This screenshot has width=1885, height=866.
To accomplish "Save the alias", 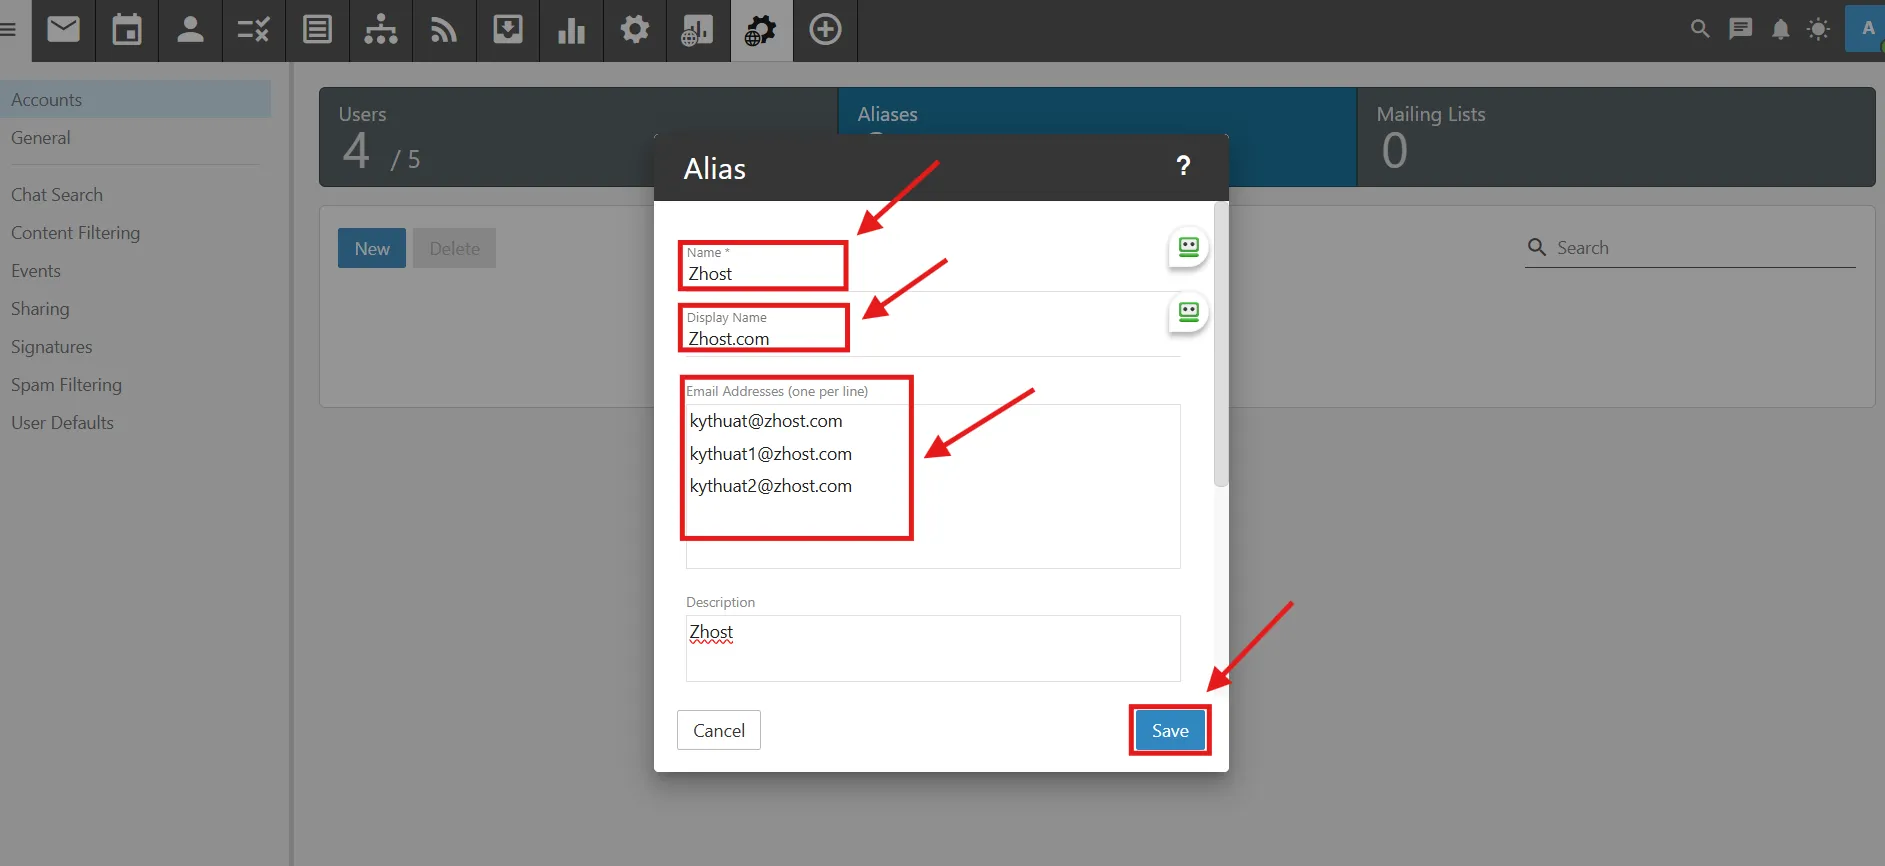I will pos(1169,731).
